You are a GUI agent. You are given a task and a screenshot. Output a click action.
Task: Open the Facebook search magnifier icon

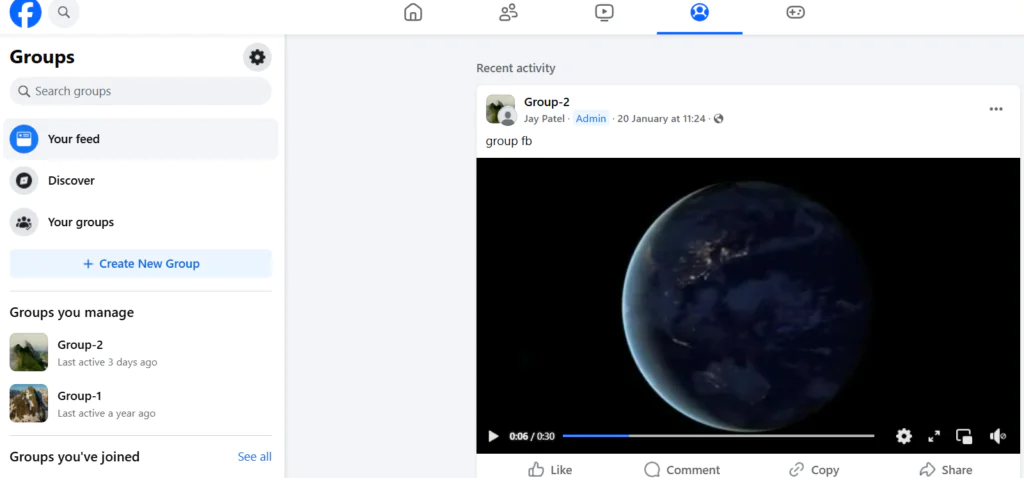pos(63,12)
